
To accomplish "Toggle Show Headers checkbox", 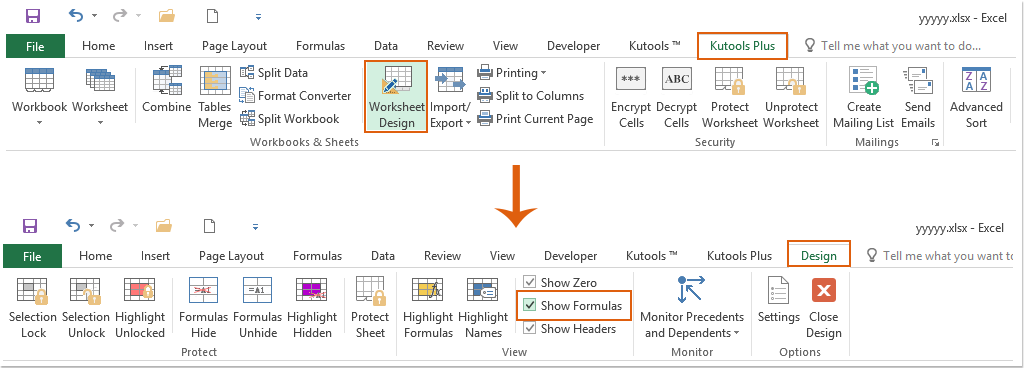I will pos(530,328).
